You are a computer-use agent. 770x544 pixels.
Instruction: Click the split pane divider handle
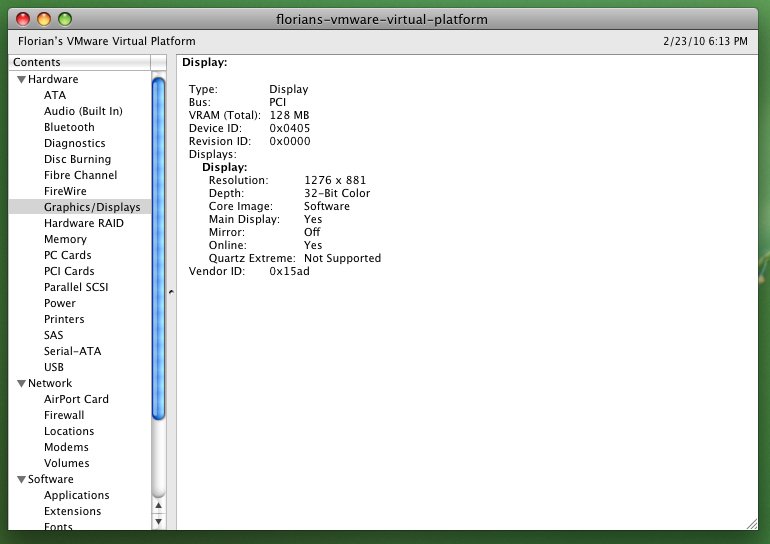tap(171, 292)
